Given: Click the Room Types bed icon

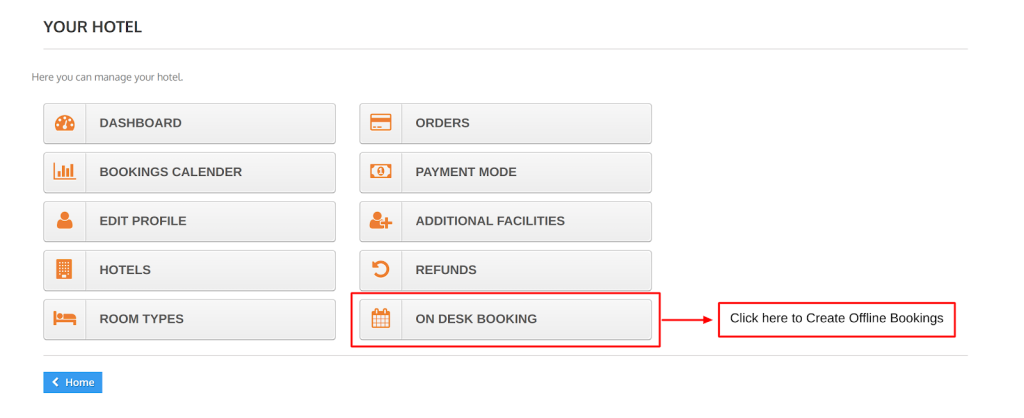Looking at the screenshot, I should 65,319.
